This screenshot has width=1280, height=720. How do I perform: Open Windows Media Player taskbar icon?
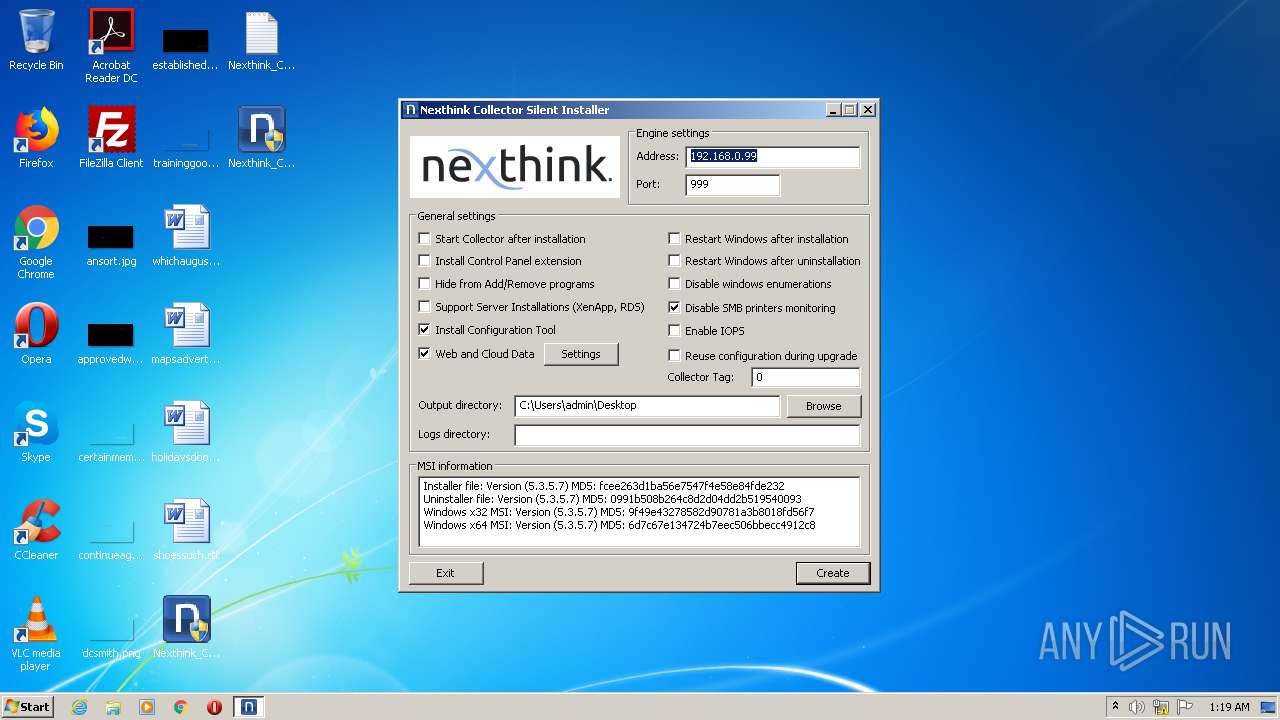tap(147, 707)
